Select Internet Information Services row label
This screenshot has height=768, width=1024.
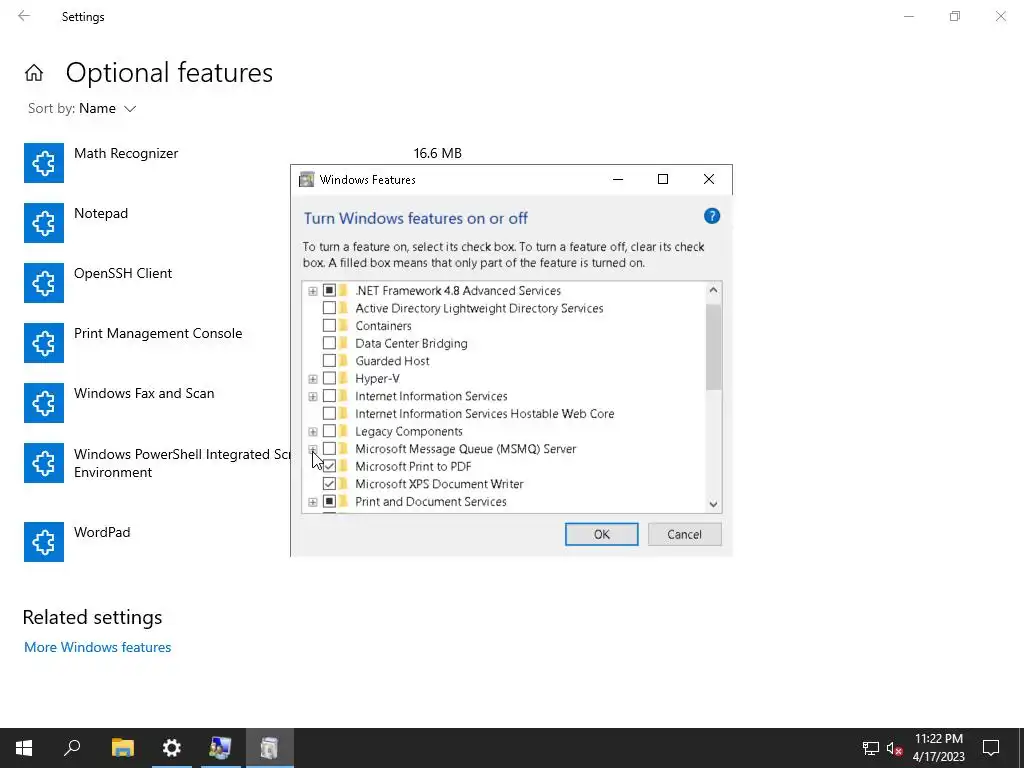coord(431,396)
